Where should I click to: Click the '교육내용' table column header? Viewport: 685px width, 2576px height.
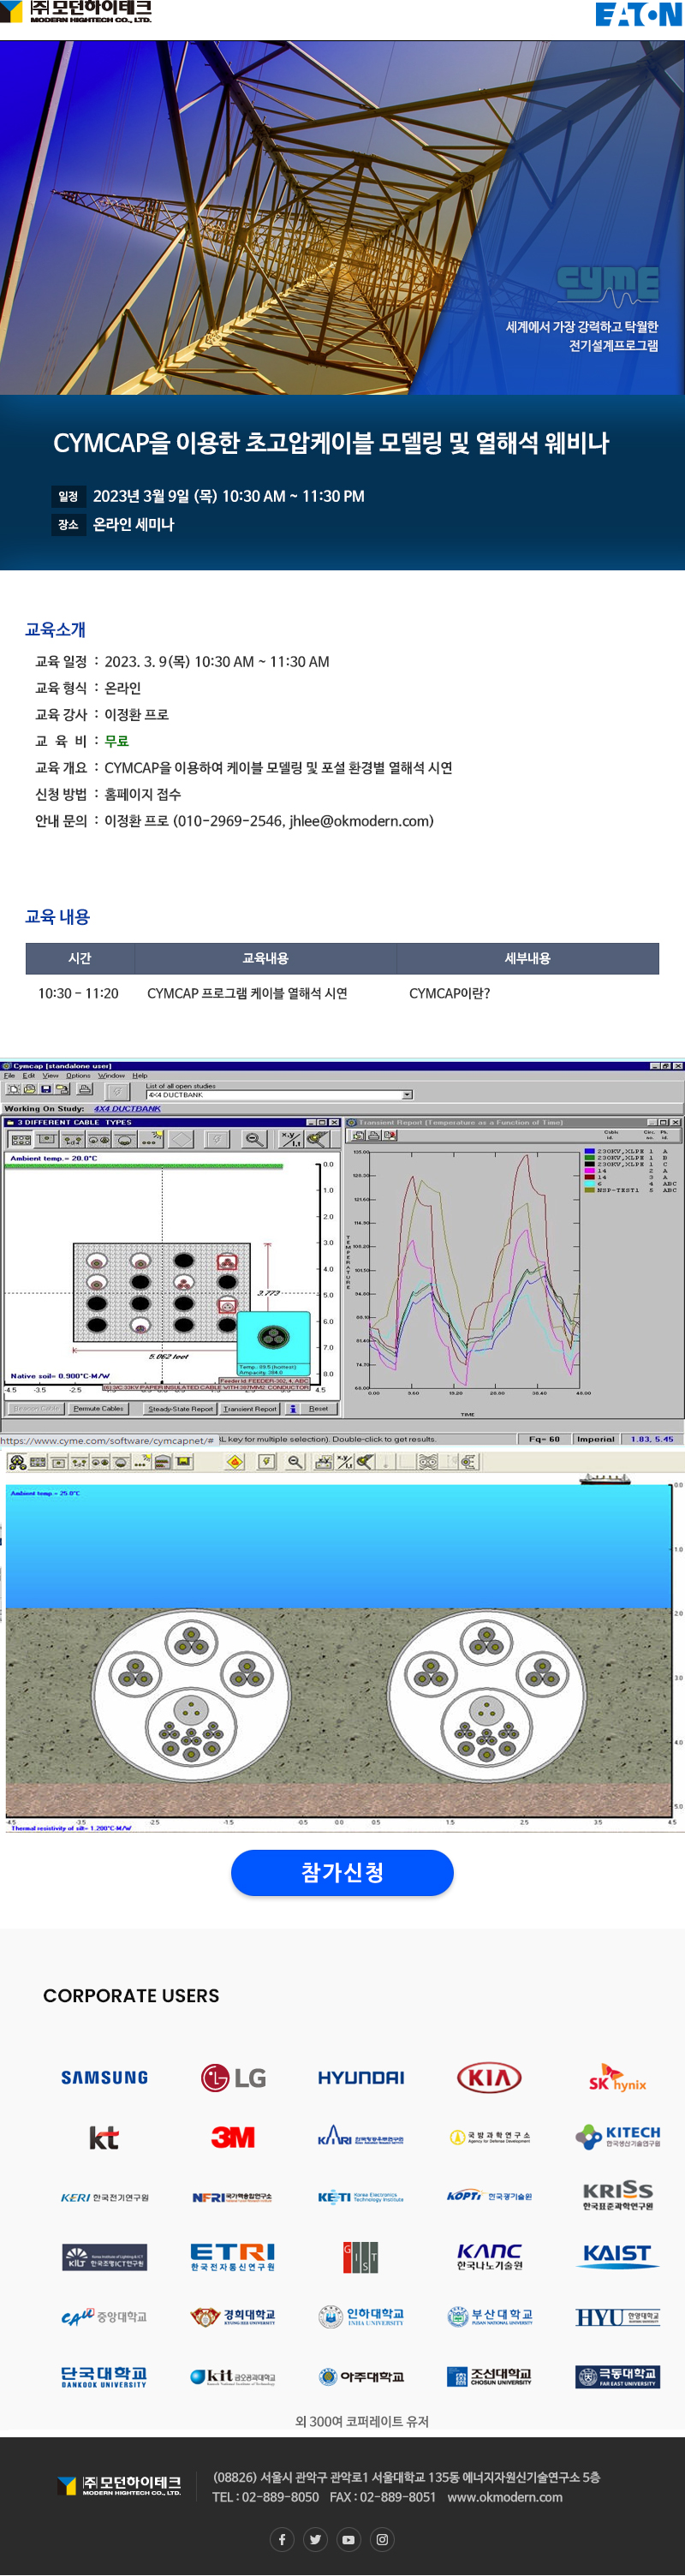coord(265,958)
